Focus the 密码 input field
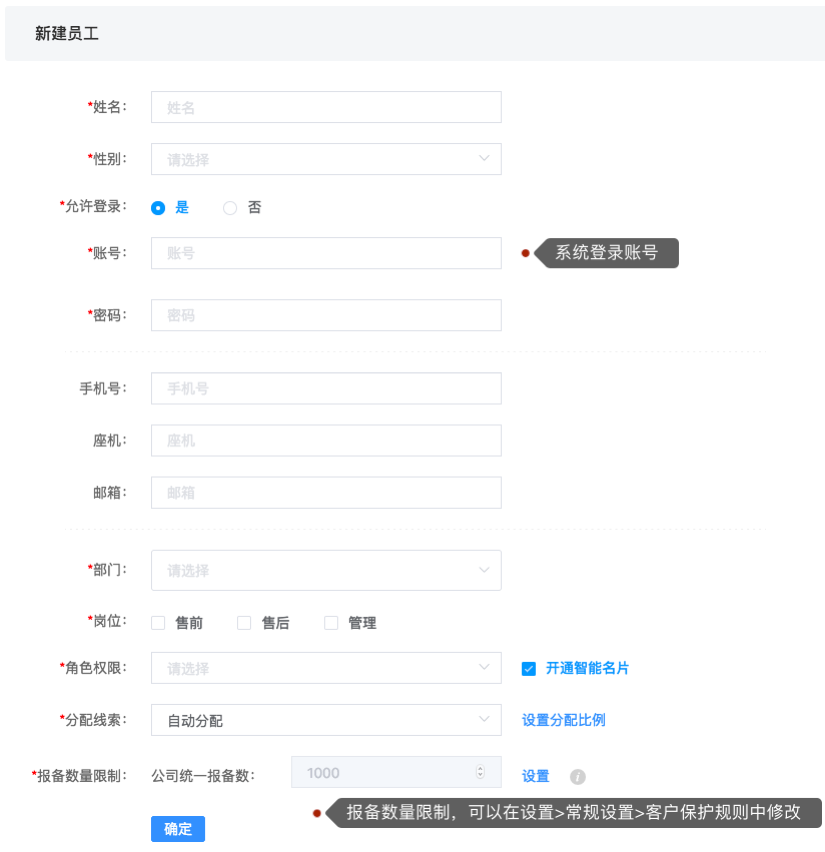Viewport: 825px width, 852px height. (326, 315)
